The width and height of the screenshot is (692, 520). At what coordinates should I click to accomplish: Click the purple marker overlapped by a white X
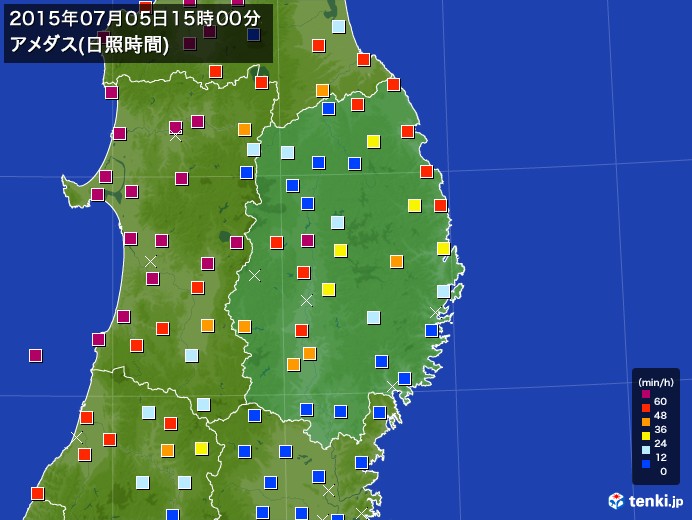176,128
